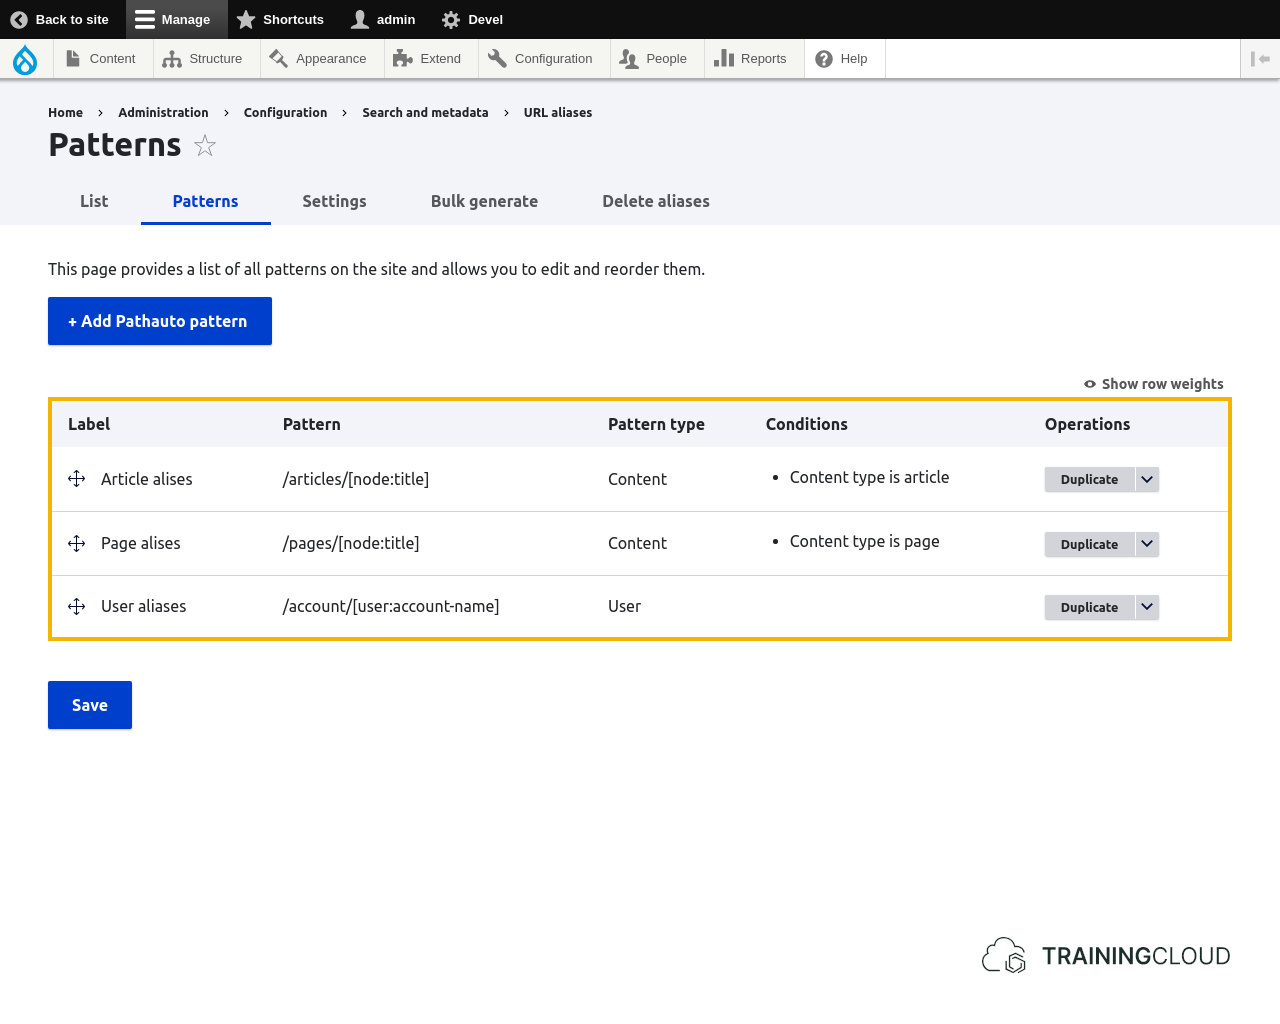The width and height of the screenshot is (1280, 1024).
Task: Click Add Pathauto pattern button
Action: pyautogui.click(x=160, y=321)
